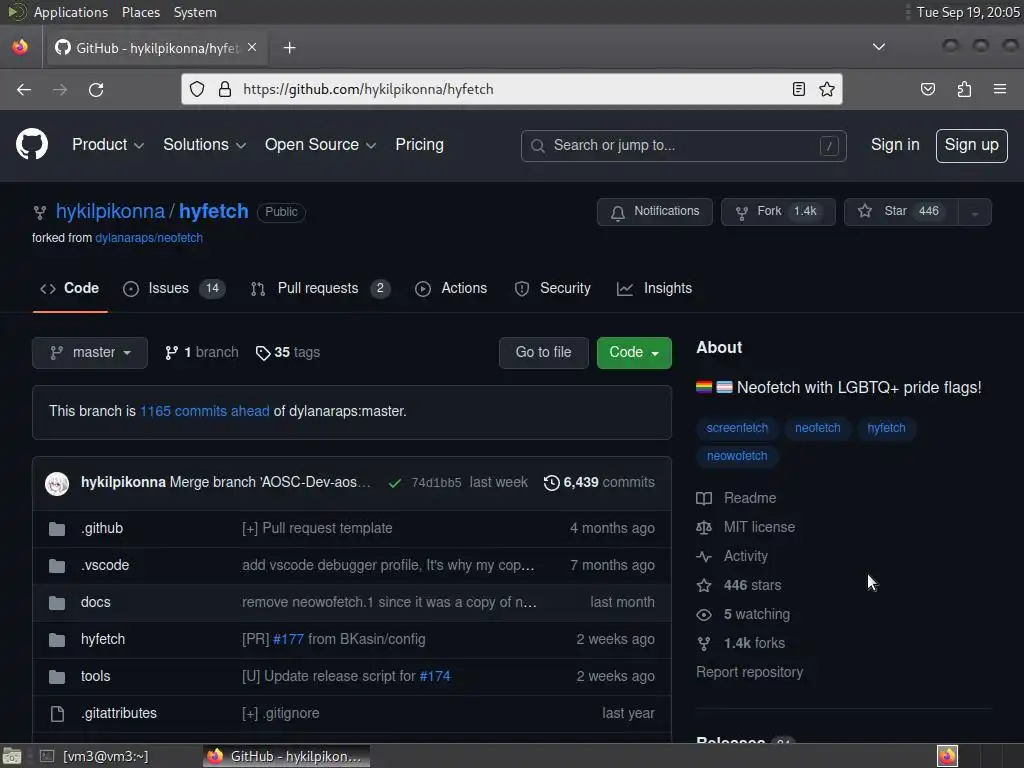Open the hyfetch folder
1024x768 pixels.
[x=103, y=639]
